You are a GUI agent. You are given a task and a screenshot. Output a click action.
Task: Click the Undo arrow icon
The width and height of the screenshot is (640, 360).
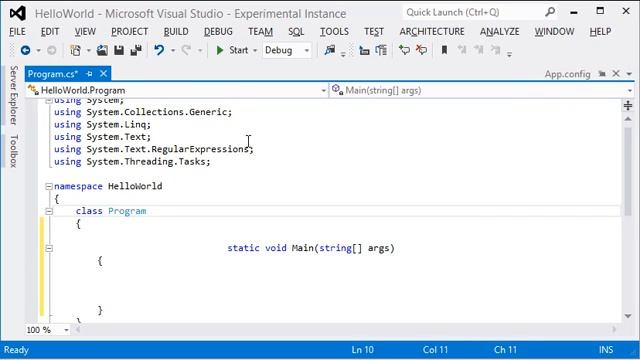coord(159,50)
